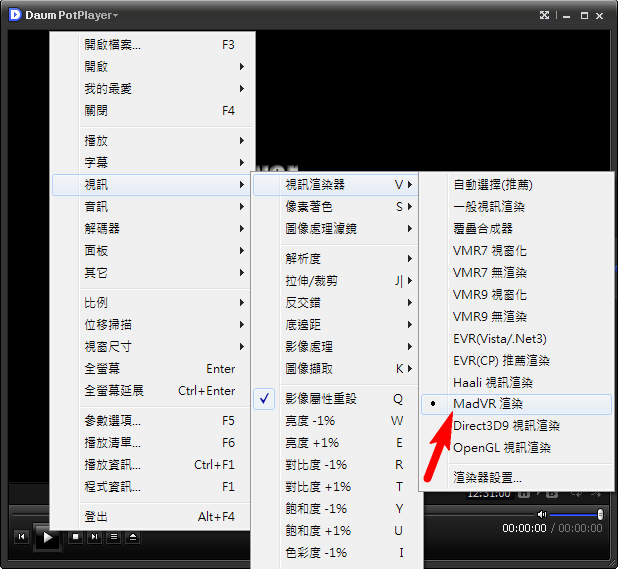Open 程式資訊... (F1)
The image size is (618, 569).
[x=151, y=487]
